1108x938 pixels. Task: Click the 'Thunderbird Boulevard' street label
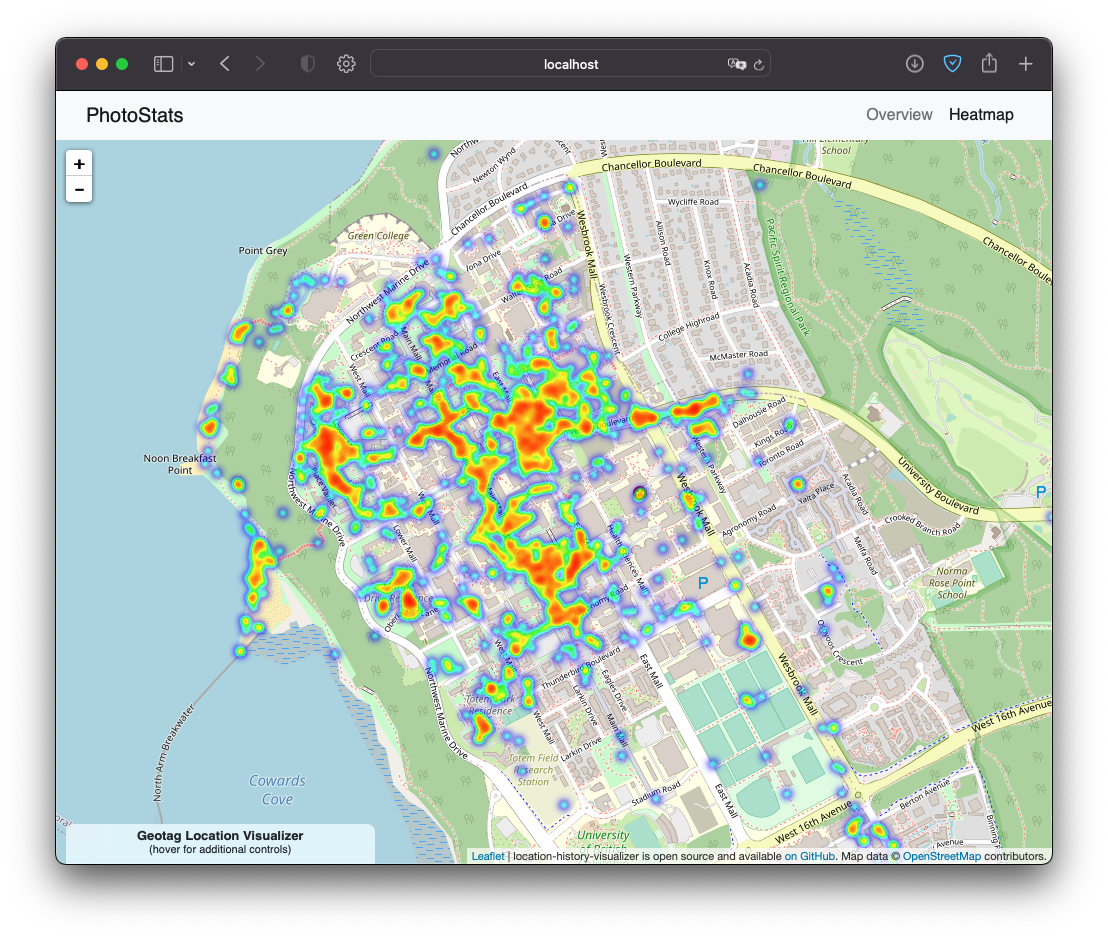(581, 668)
